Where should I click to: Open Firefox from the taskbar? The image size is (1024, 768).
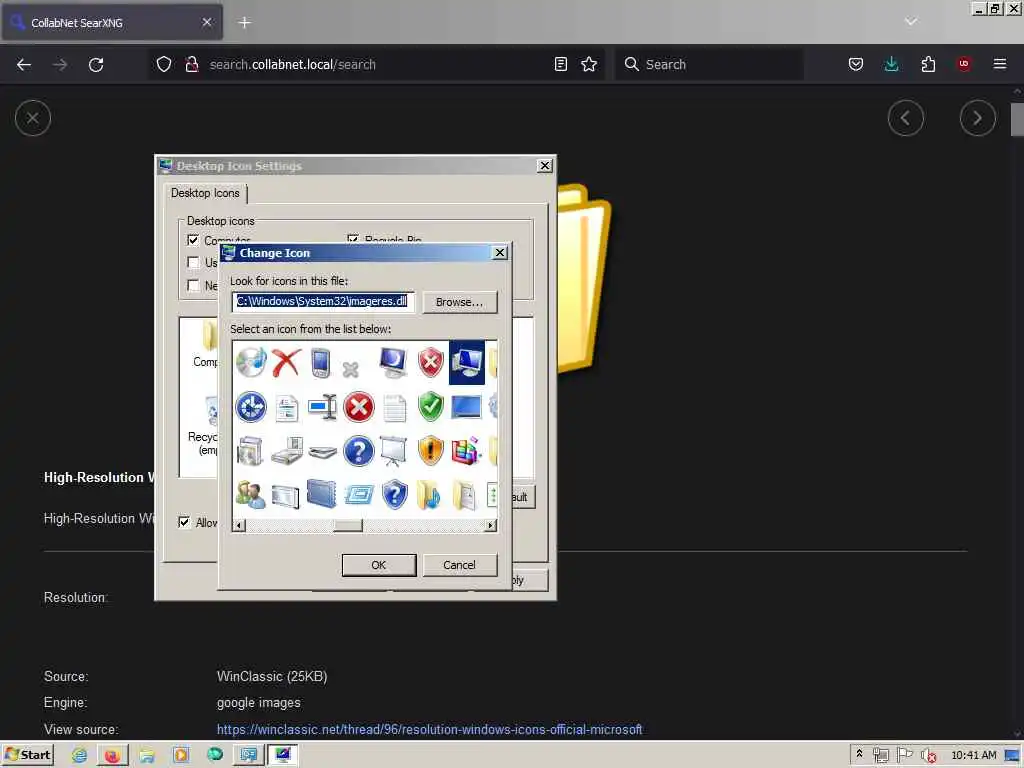(112, 755)
